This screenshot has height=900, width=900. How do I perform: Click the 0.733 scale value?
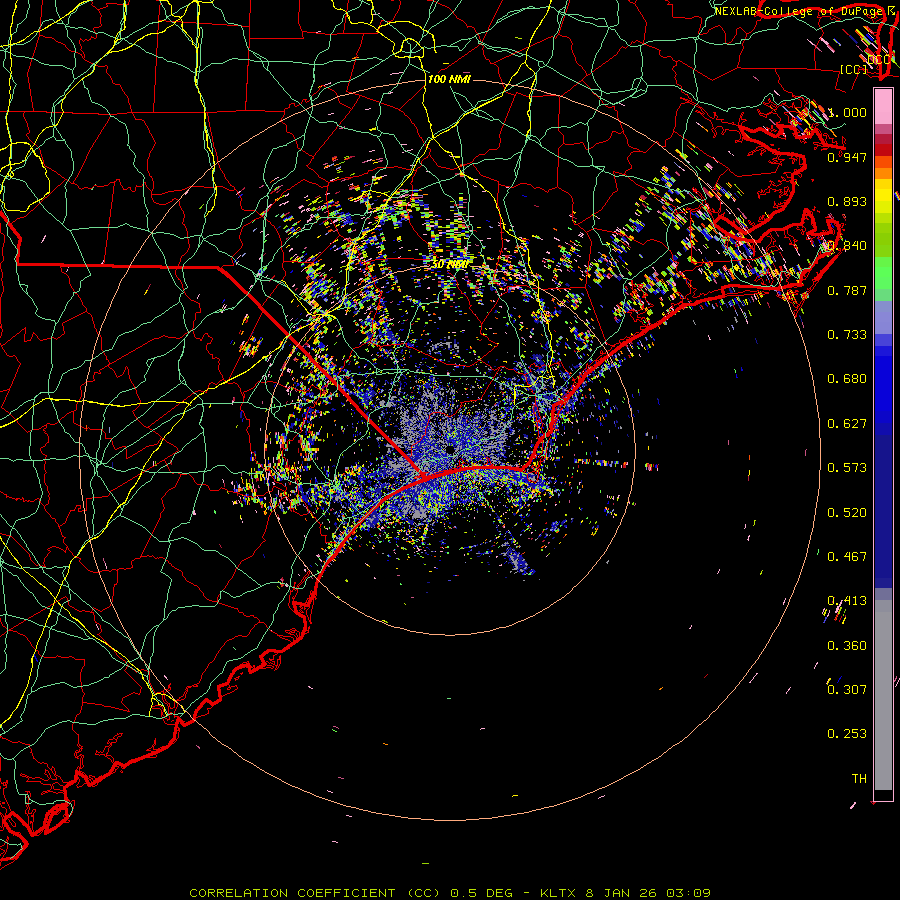(x=847, y=335)
